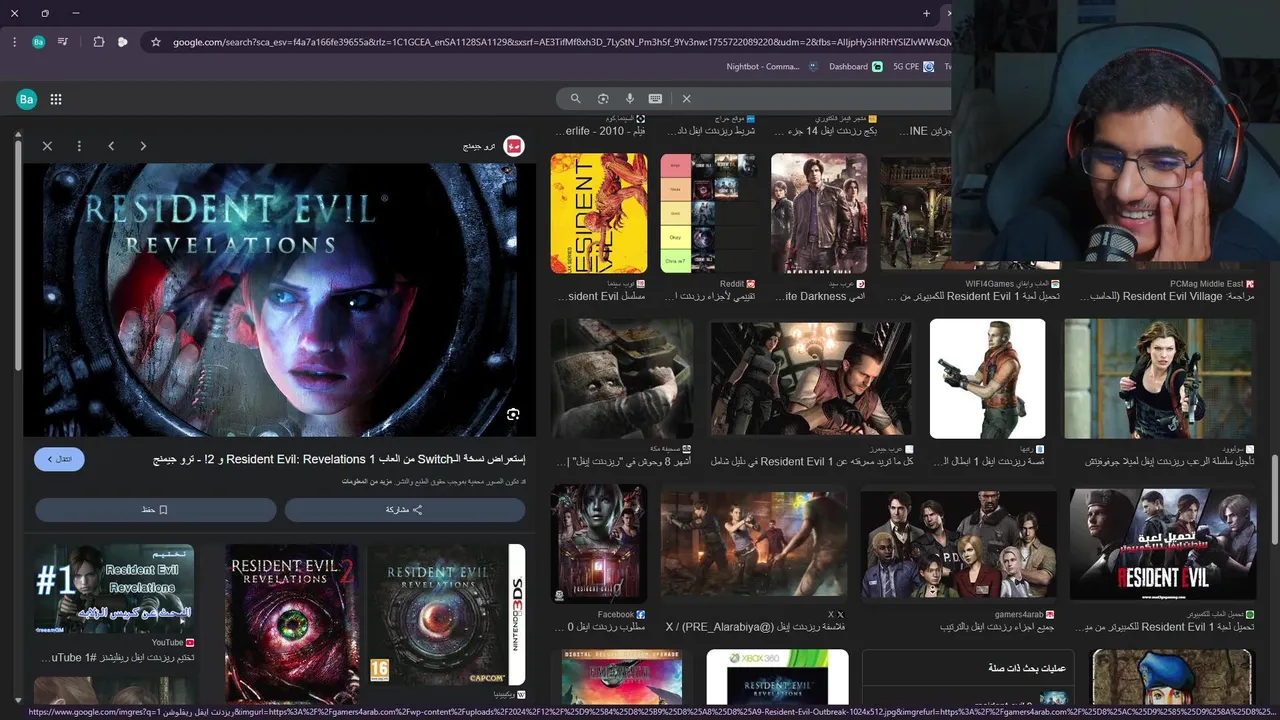Click 'Facebook' source label
The image size is (1280, 720).
616,615
